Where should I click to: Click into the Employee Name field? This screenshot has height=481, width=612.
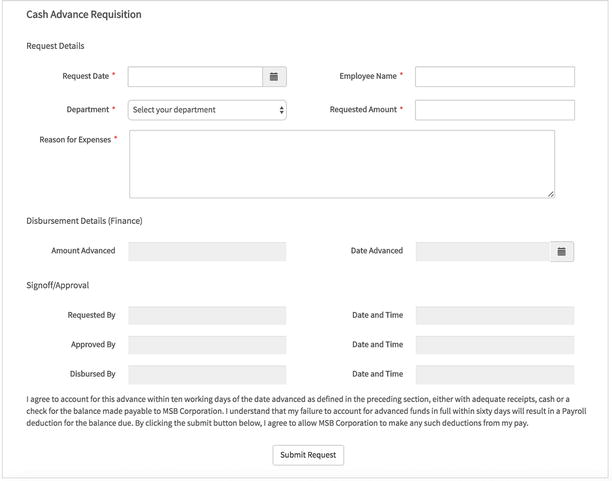494,77
